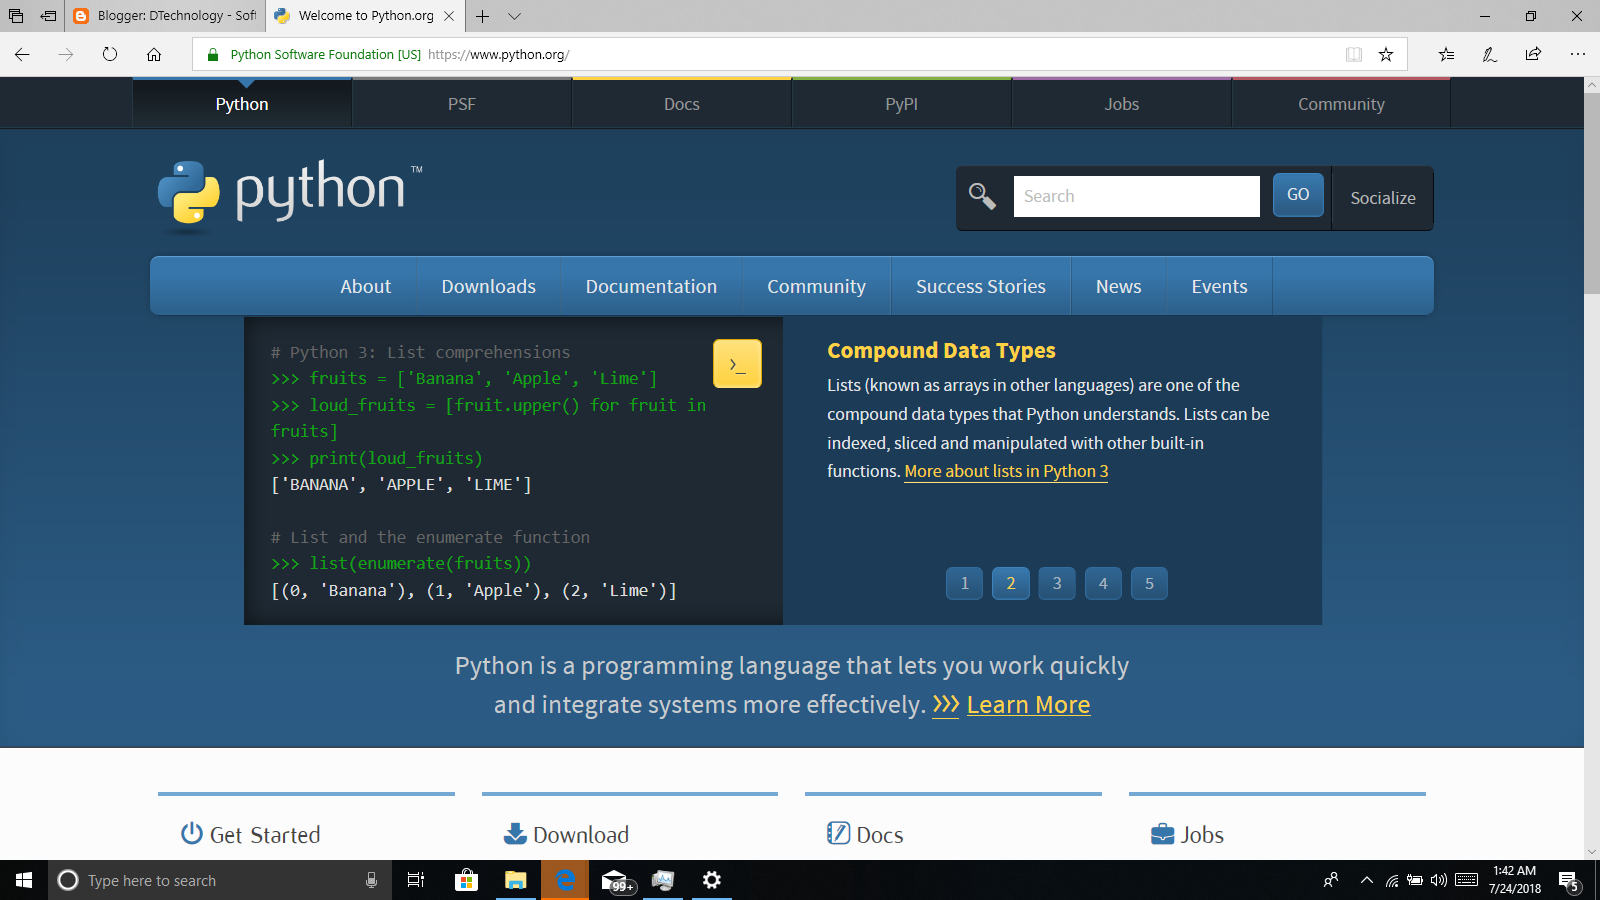Select the Community top navigation tab
Screen dimensions: 1600x900
coord(1342,104)
